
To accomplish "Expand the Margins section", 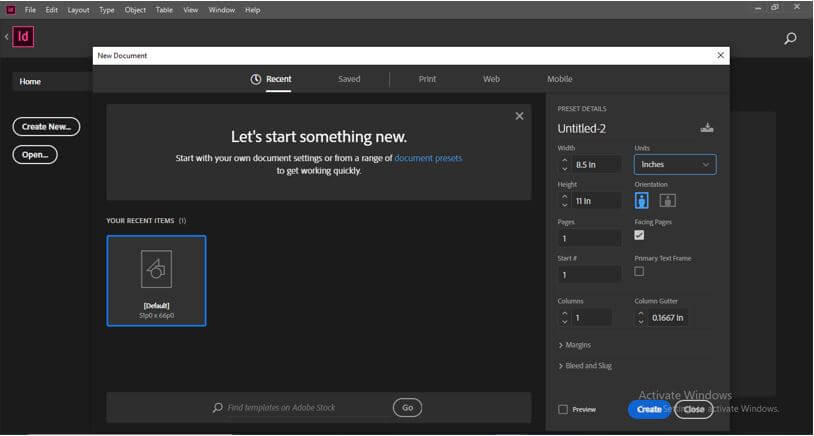I will (574, 345).
